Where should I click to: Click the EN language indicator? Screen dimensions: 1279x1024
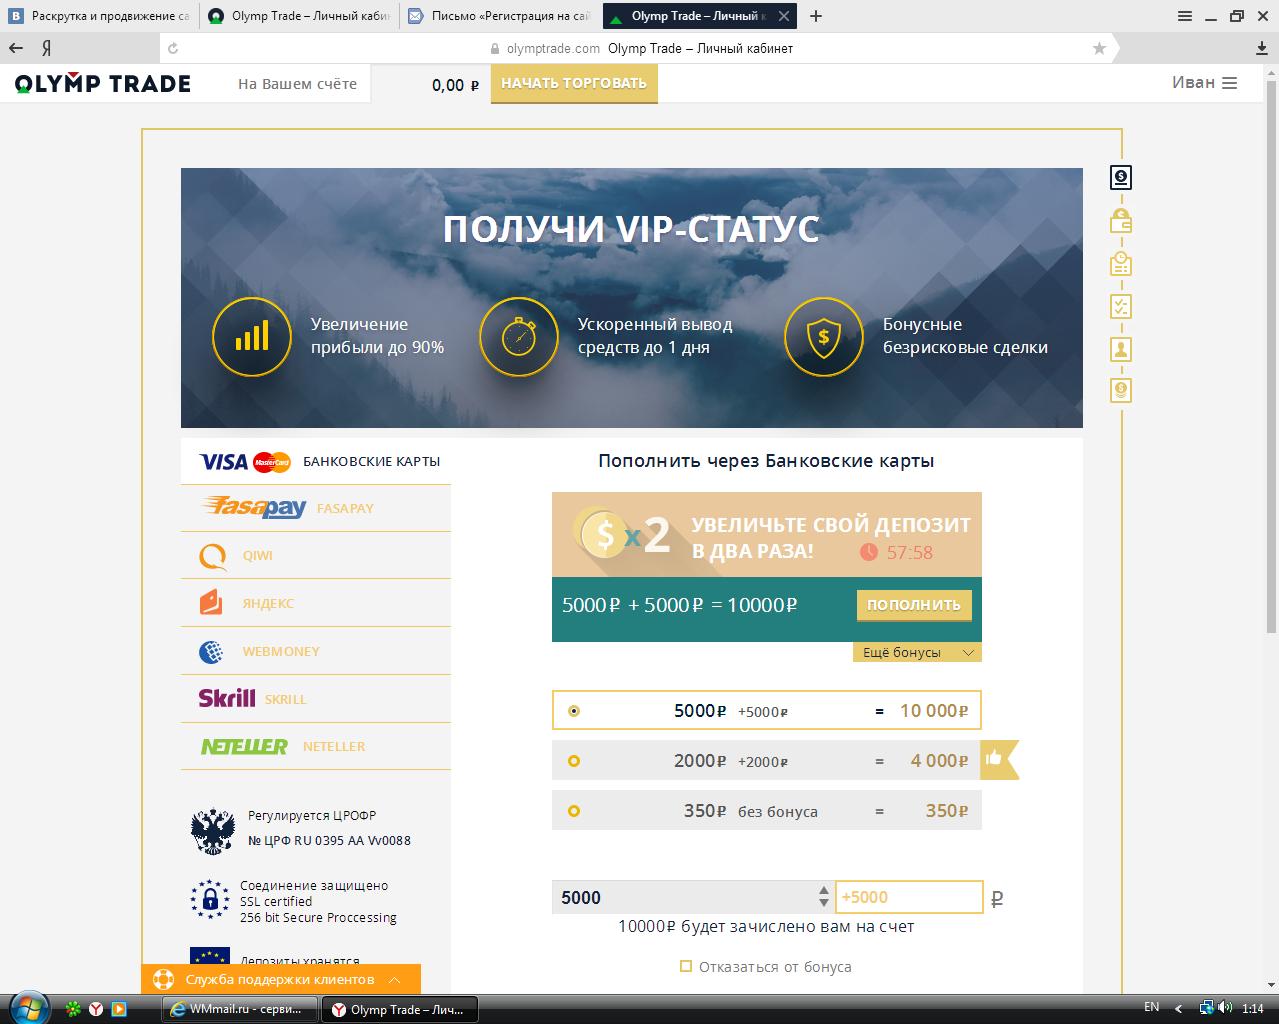click(x=1151, y=1007)
